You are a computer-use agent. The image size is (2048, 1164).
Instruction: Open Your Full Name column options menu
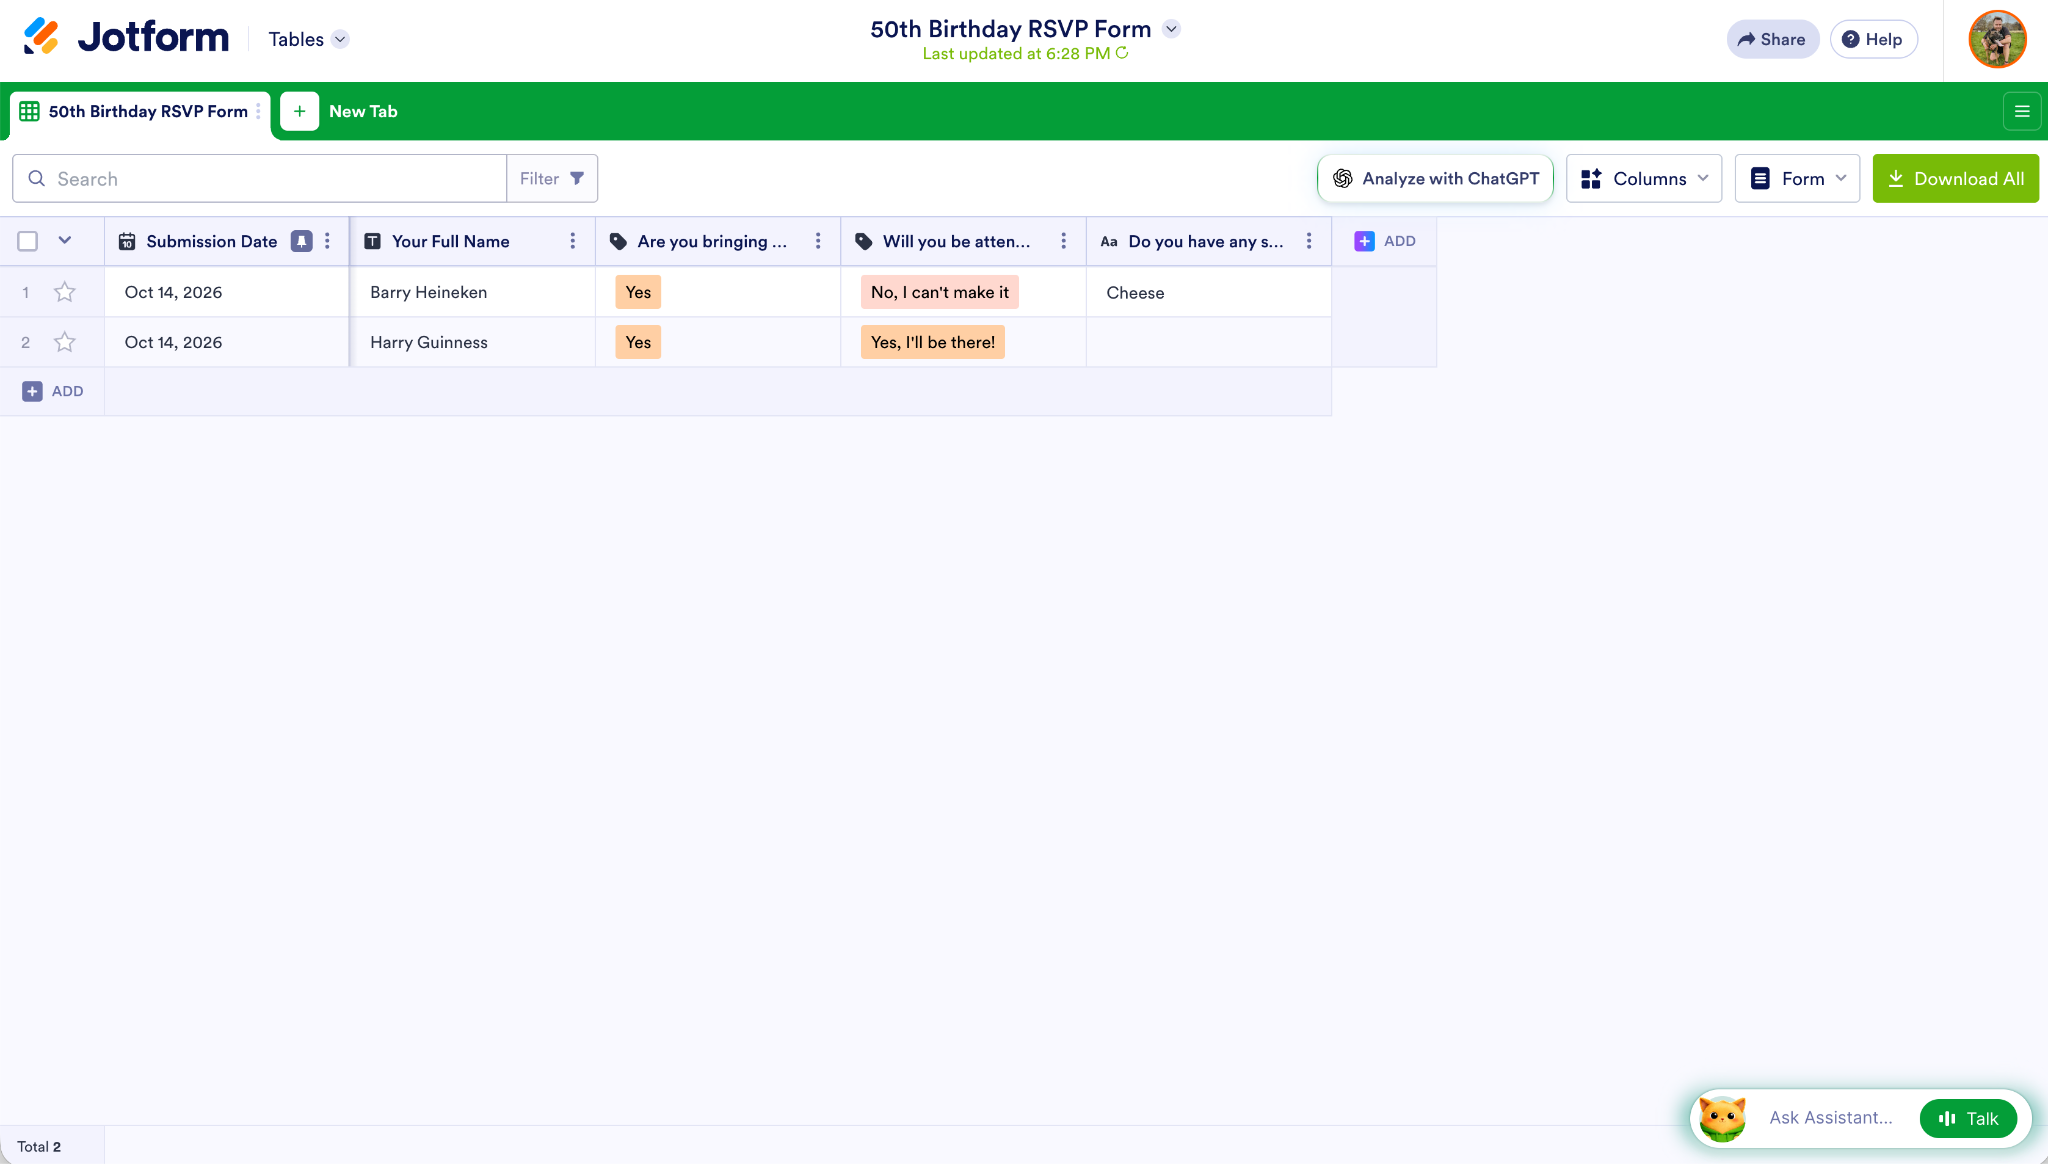[x=573, y=241]
